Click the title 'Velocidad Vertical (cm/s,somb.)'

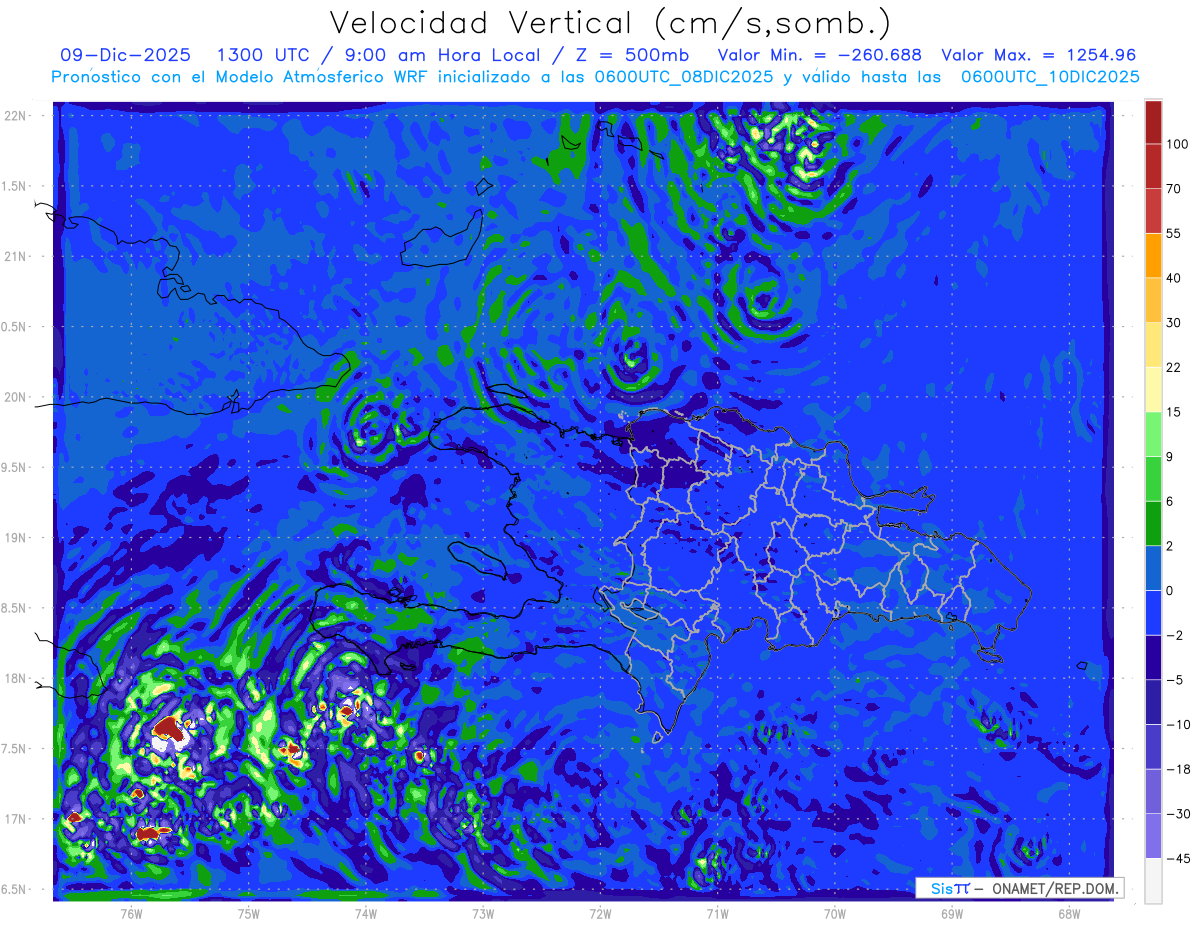(610, 23)
